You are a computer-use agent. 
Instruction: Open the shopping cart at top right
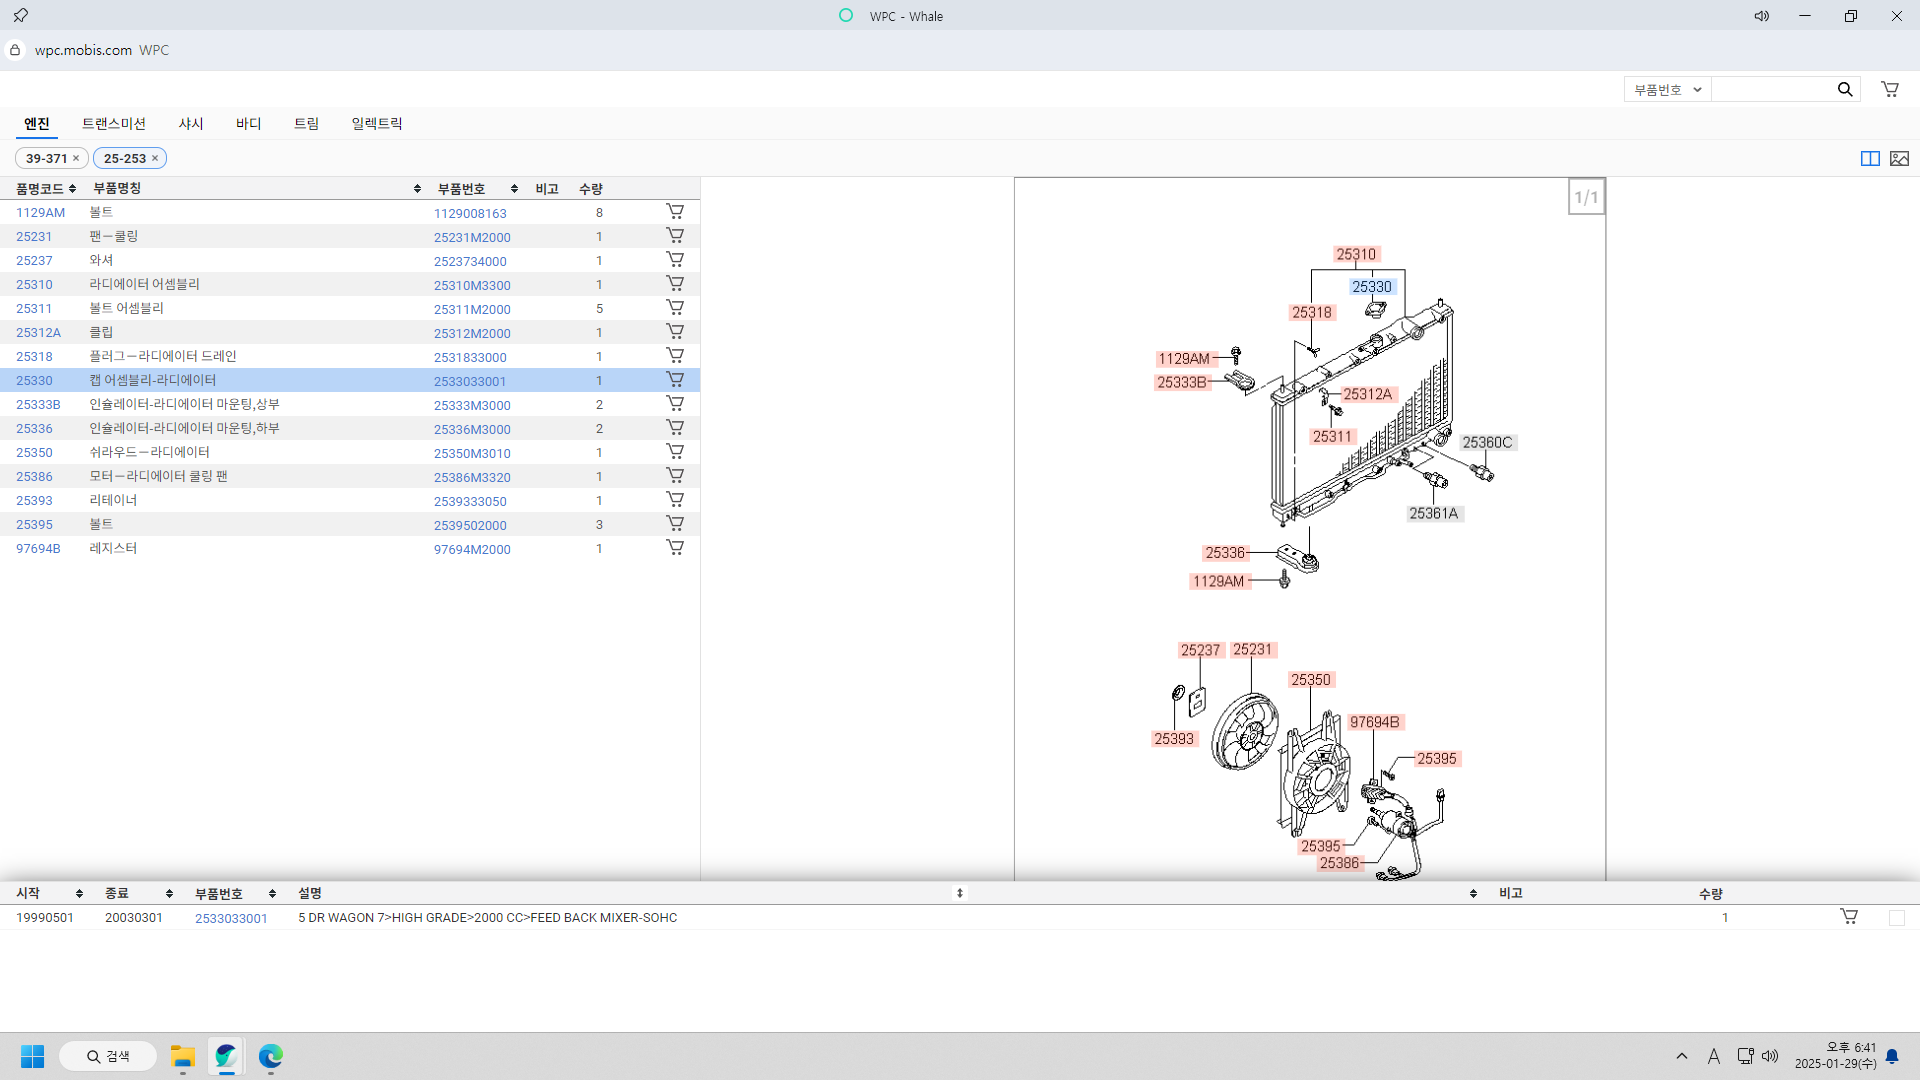point(1890,89)
